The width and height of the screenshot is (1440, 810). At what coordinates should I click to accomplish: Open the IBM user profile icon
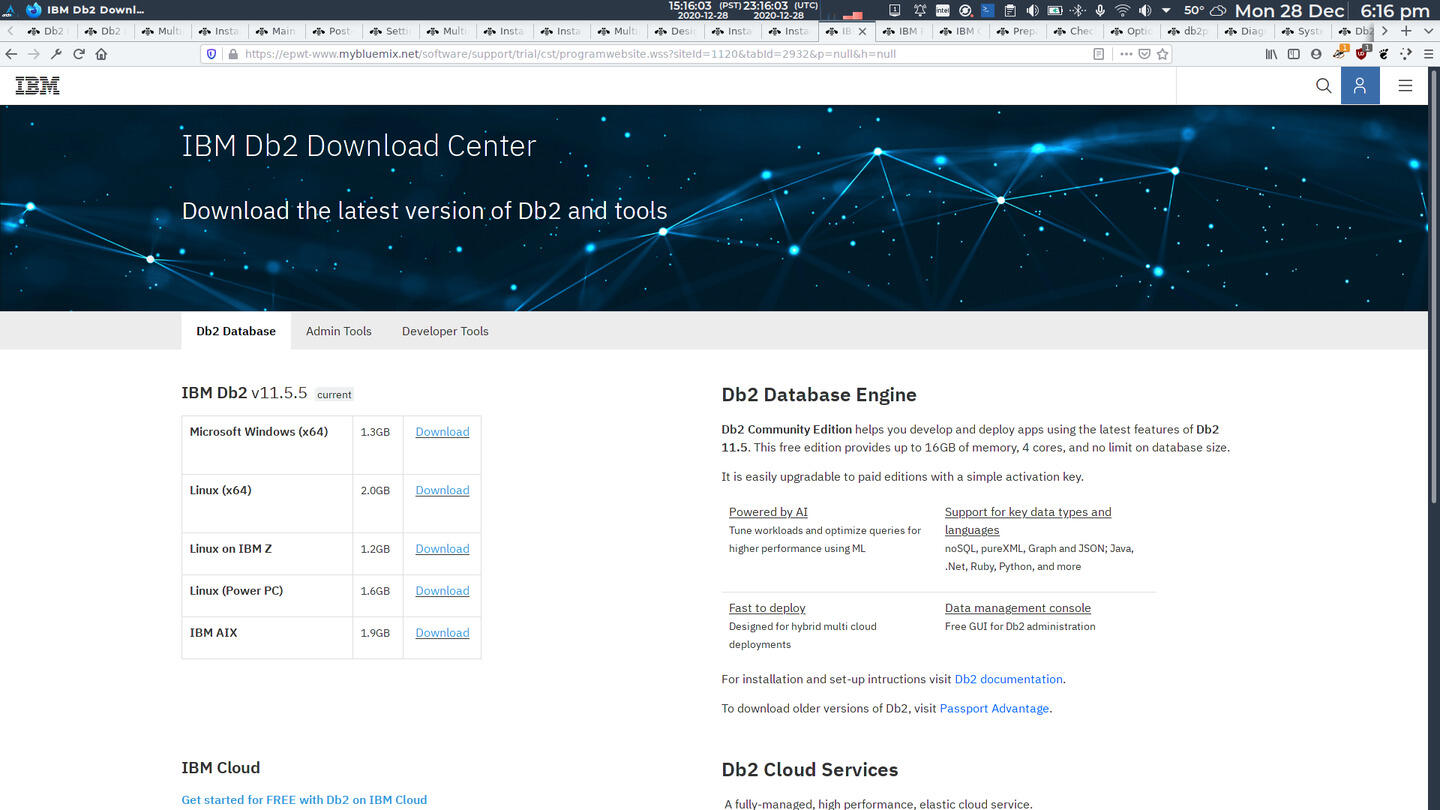click(1360, 86)
